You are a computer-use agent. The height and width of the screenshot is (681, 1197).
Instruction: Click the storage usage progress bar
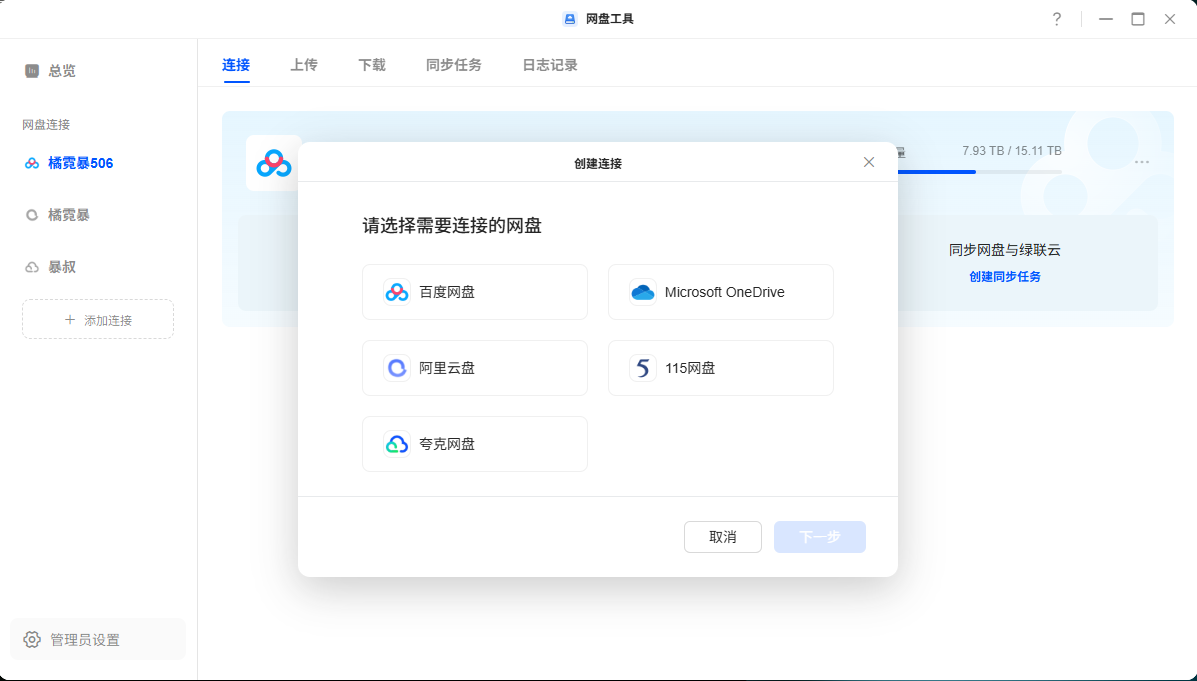979,172
